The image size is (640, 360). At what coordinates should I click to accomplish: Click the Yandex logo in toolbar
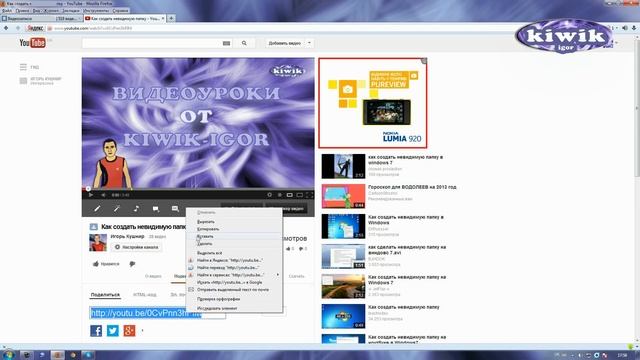coord(35,28)
